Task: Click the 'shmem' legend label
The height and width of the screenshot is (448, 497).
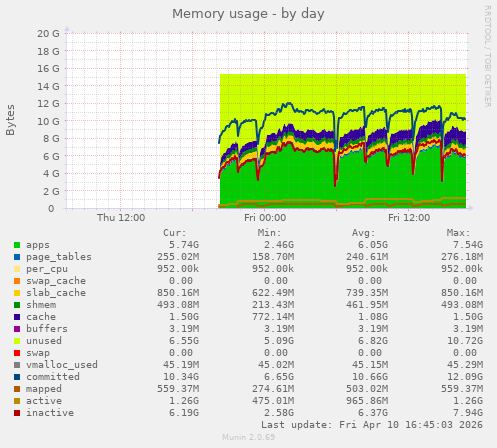Action: [x=41, y=305]
